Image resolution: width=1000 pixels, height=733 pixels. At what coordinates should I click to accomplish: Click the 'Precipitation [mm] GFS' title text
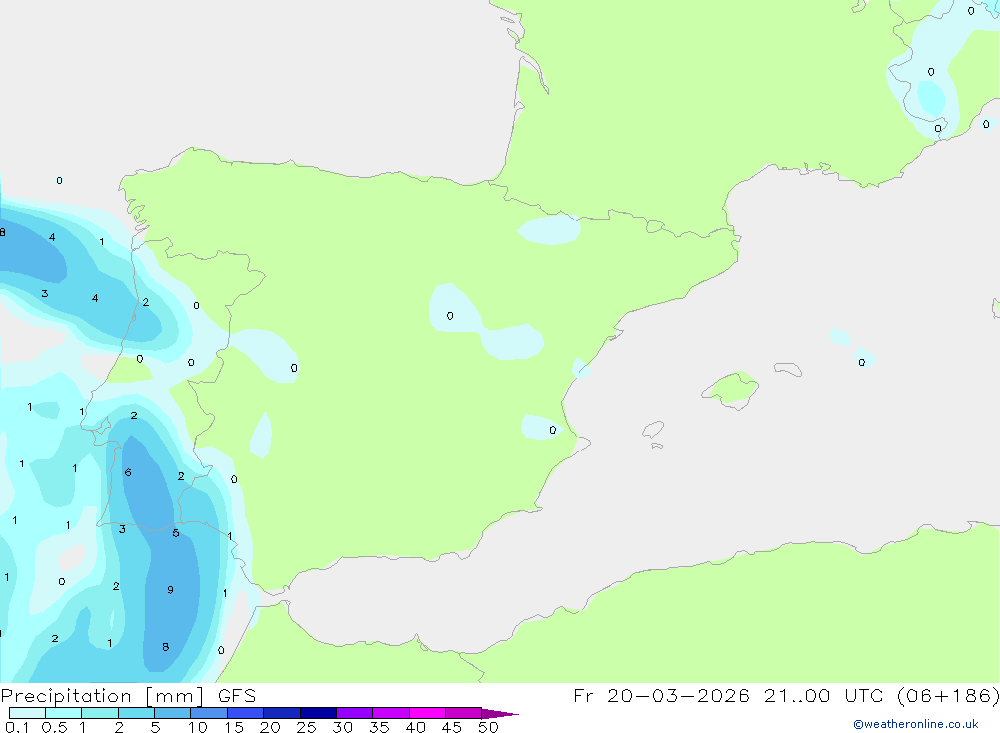tap(128, 695)
